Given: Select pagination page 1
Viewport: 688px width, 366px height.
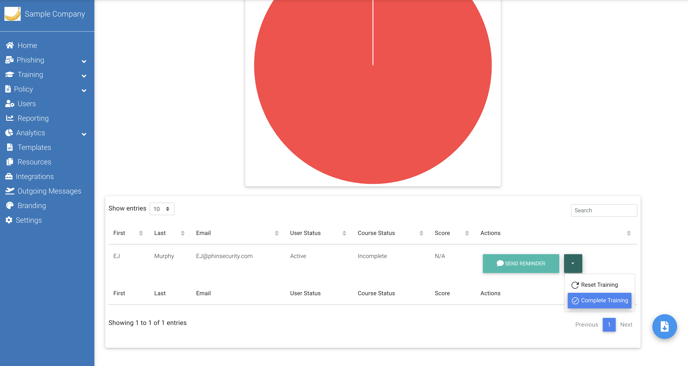Looking at the screenshot, I should 609,325.
